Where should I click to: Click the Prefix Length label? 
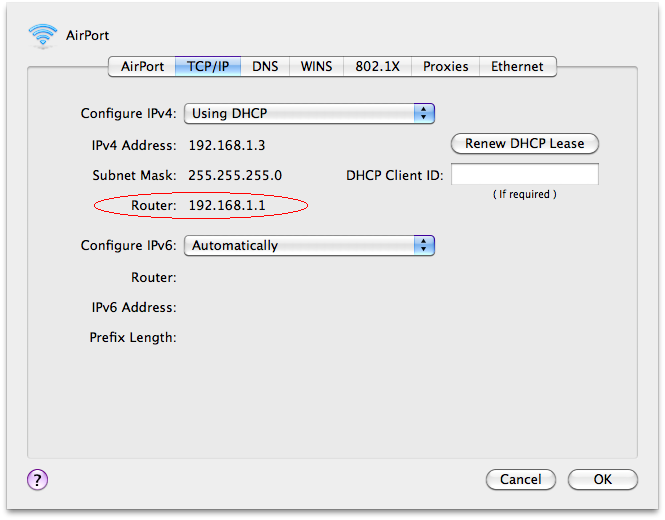pyautogui.click(x=133, y=338)
